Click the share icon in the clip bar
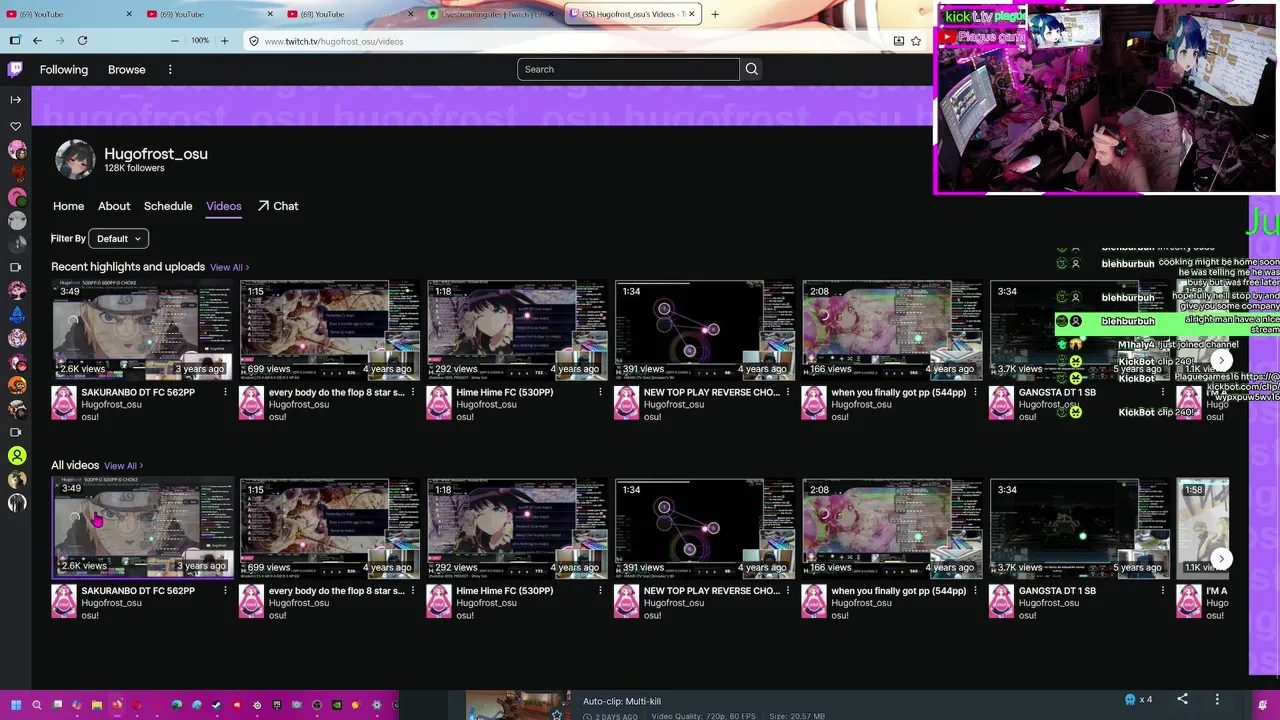This screenshot has height=720, width=1280. (1182, 699)
